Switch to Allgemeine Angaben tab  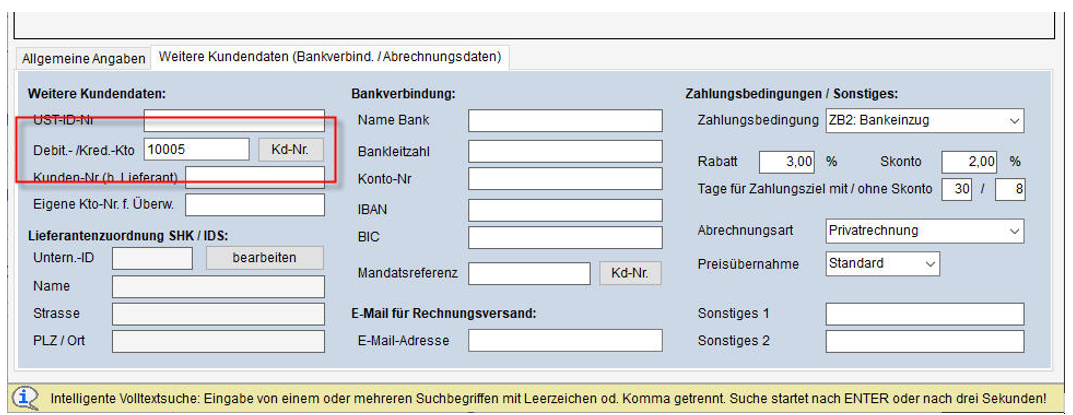(x=83, y=57)
